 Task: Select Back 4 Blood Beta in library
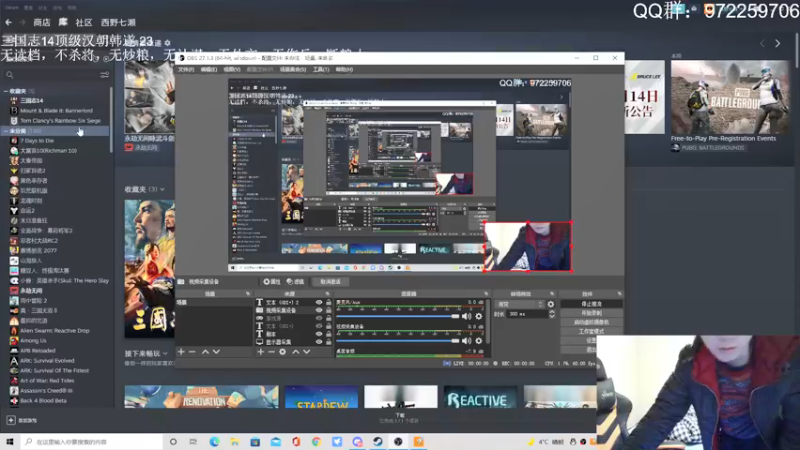pyautogui.click(x=43, y=401)
